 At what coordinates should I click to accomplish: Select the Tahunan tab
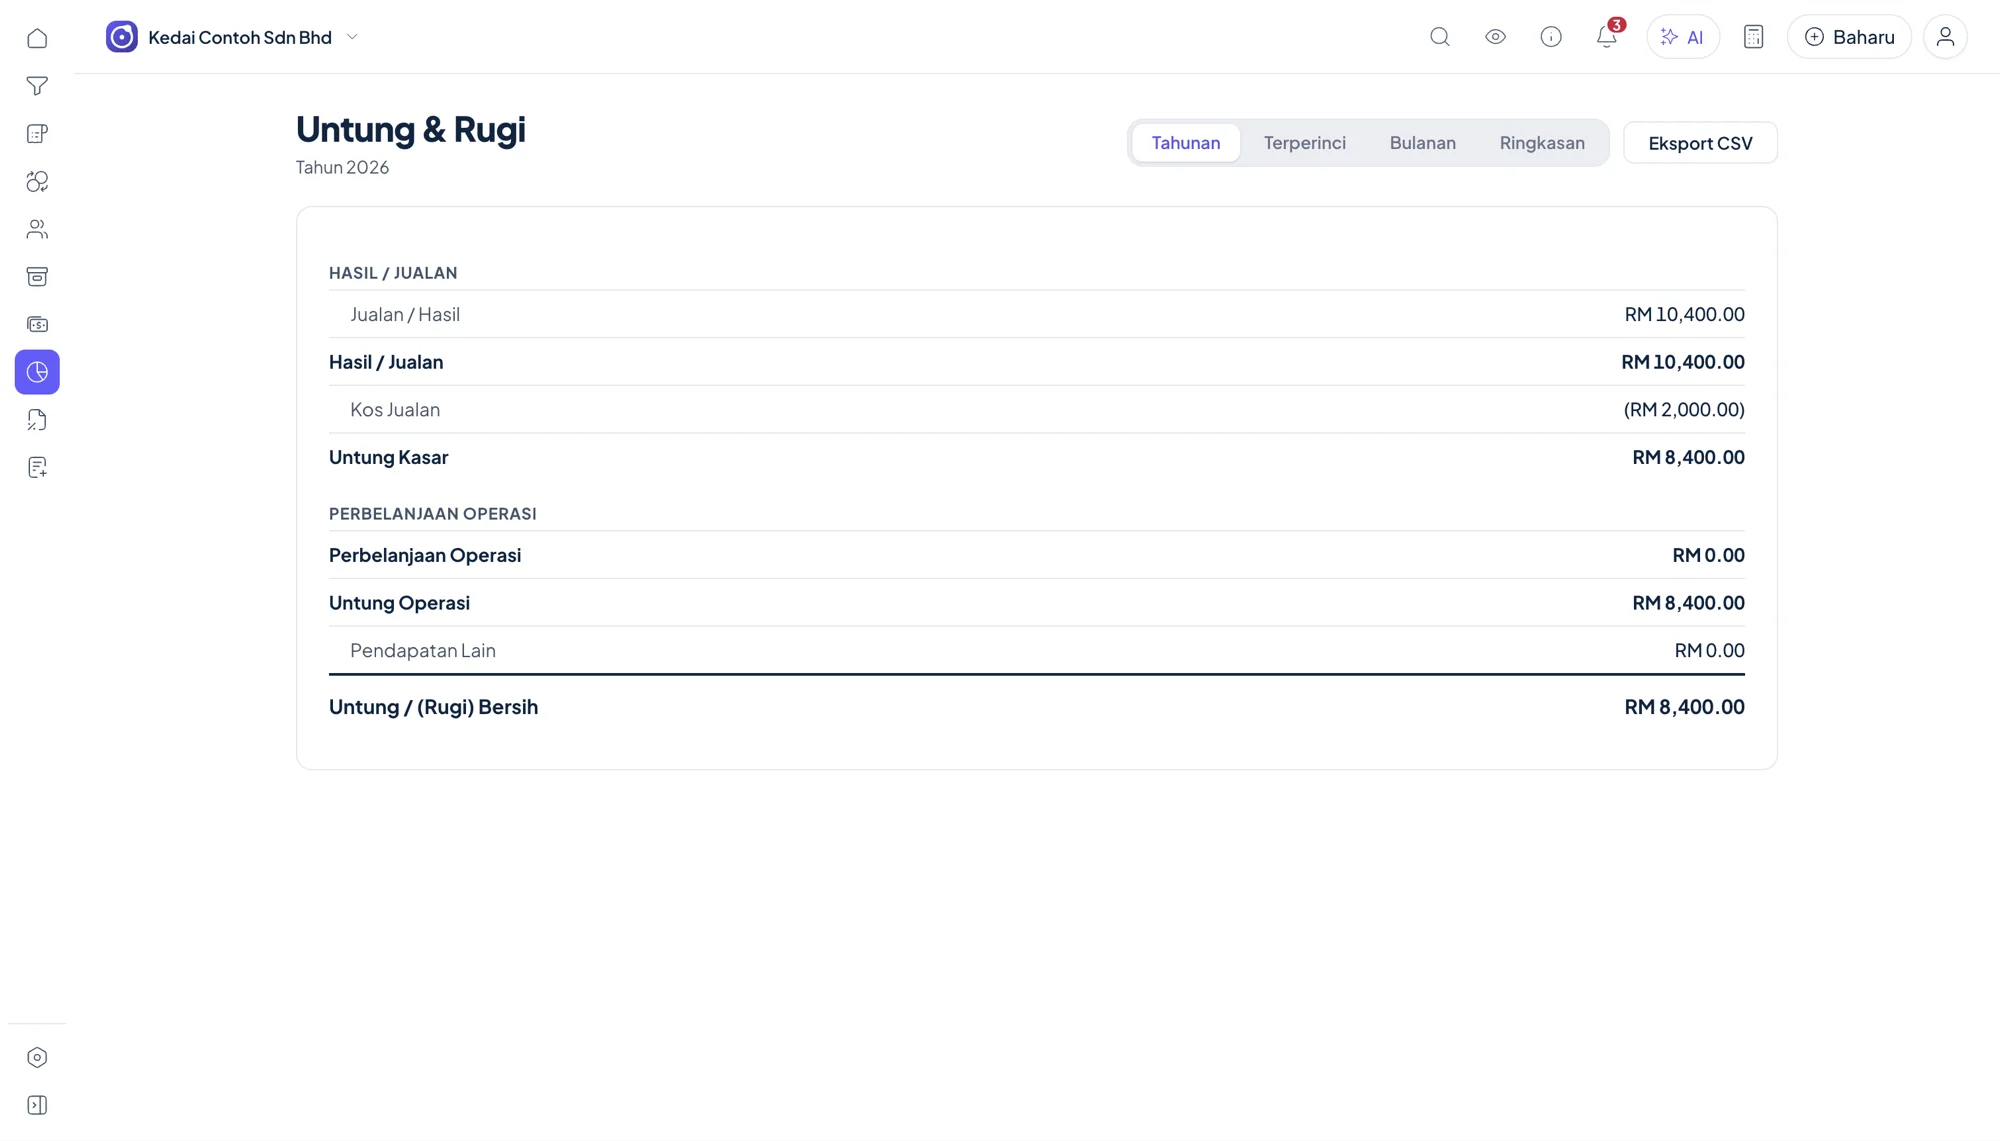(1186, 143)
